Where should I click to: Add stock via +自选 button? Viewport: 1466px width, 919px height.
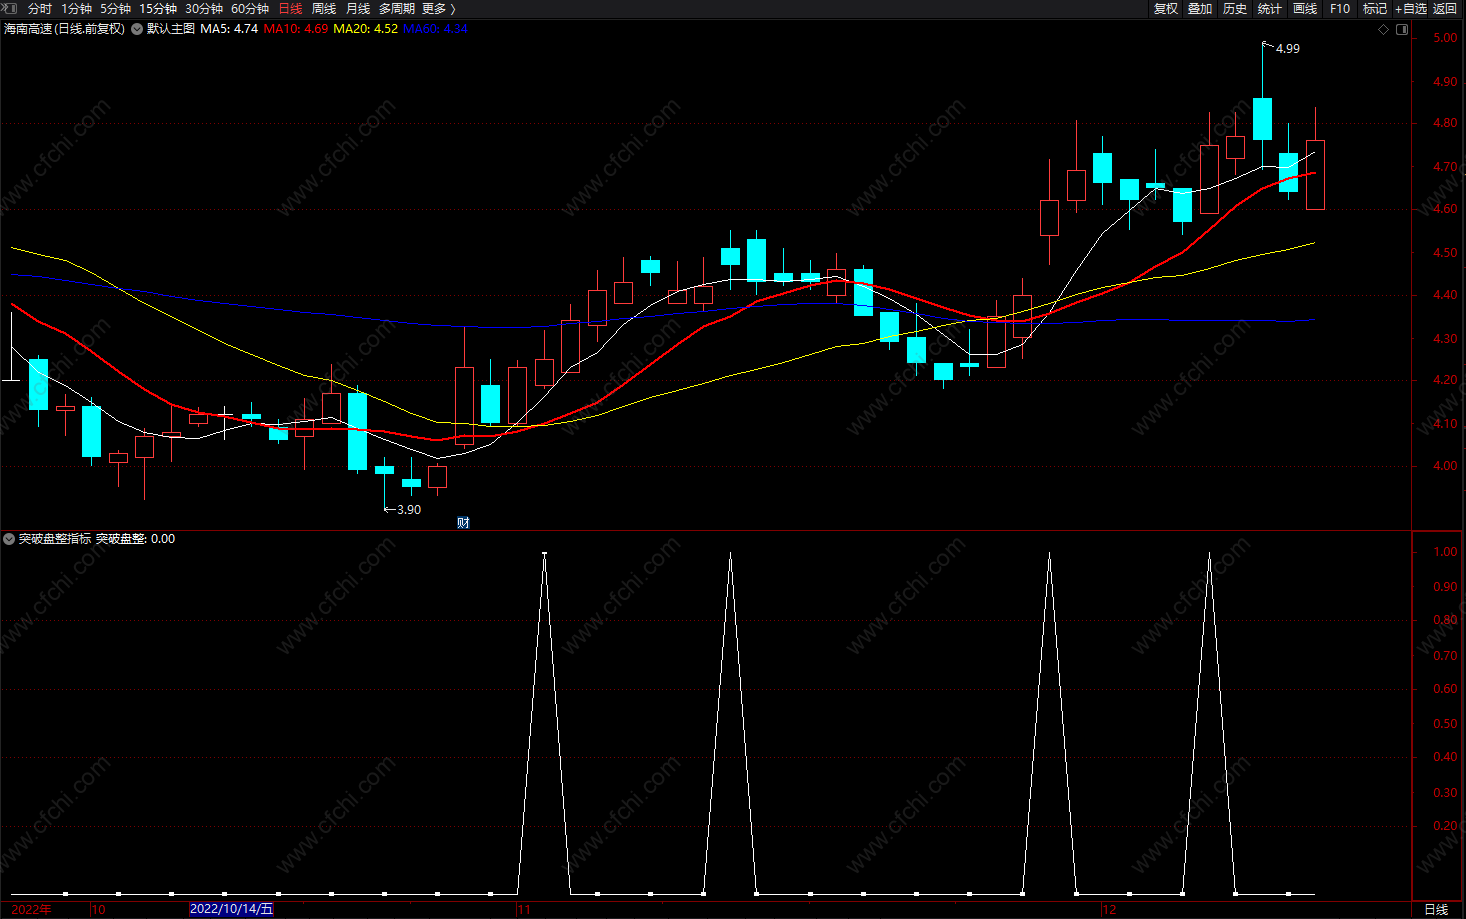tap(1411, 8)
